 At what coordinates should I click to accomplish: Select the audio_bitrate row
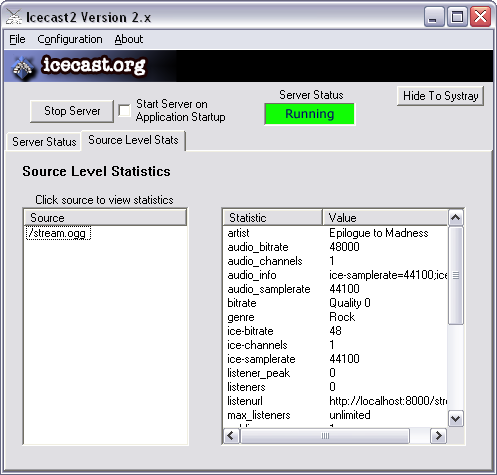coord(335,247)
